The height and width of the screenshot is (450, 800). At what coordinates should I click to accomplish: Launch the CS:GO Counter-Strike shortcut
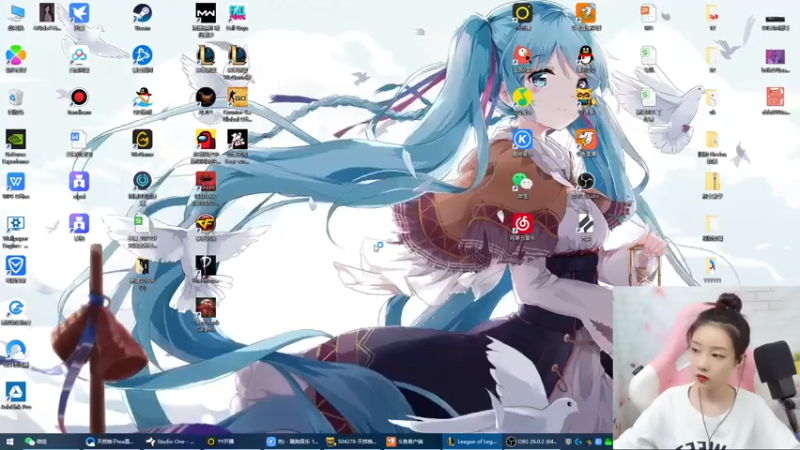pyautogui.click(x=237, y=97)
